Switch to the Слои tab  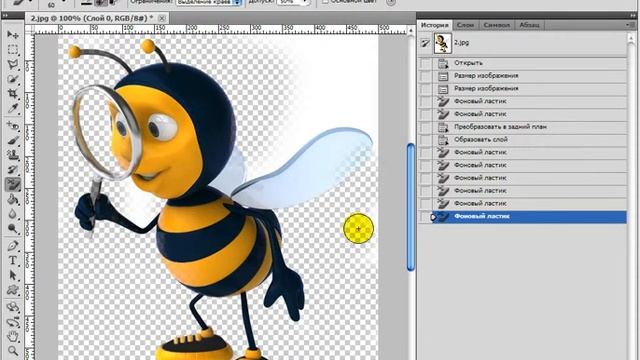click(x=465, y=25)
